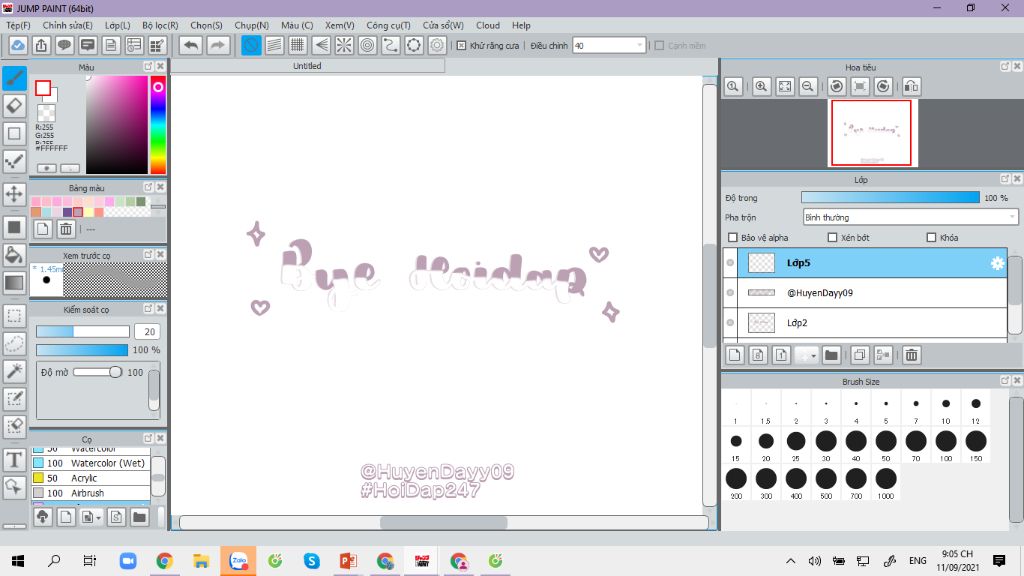
Task: Select the Text tool
Action: (x=14, y=460)
